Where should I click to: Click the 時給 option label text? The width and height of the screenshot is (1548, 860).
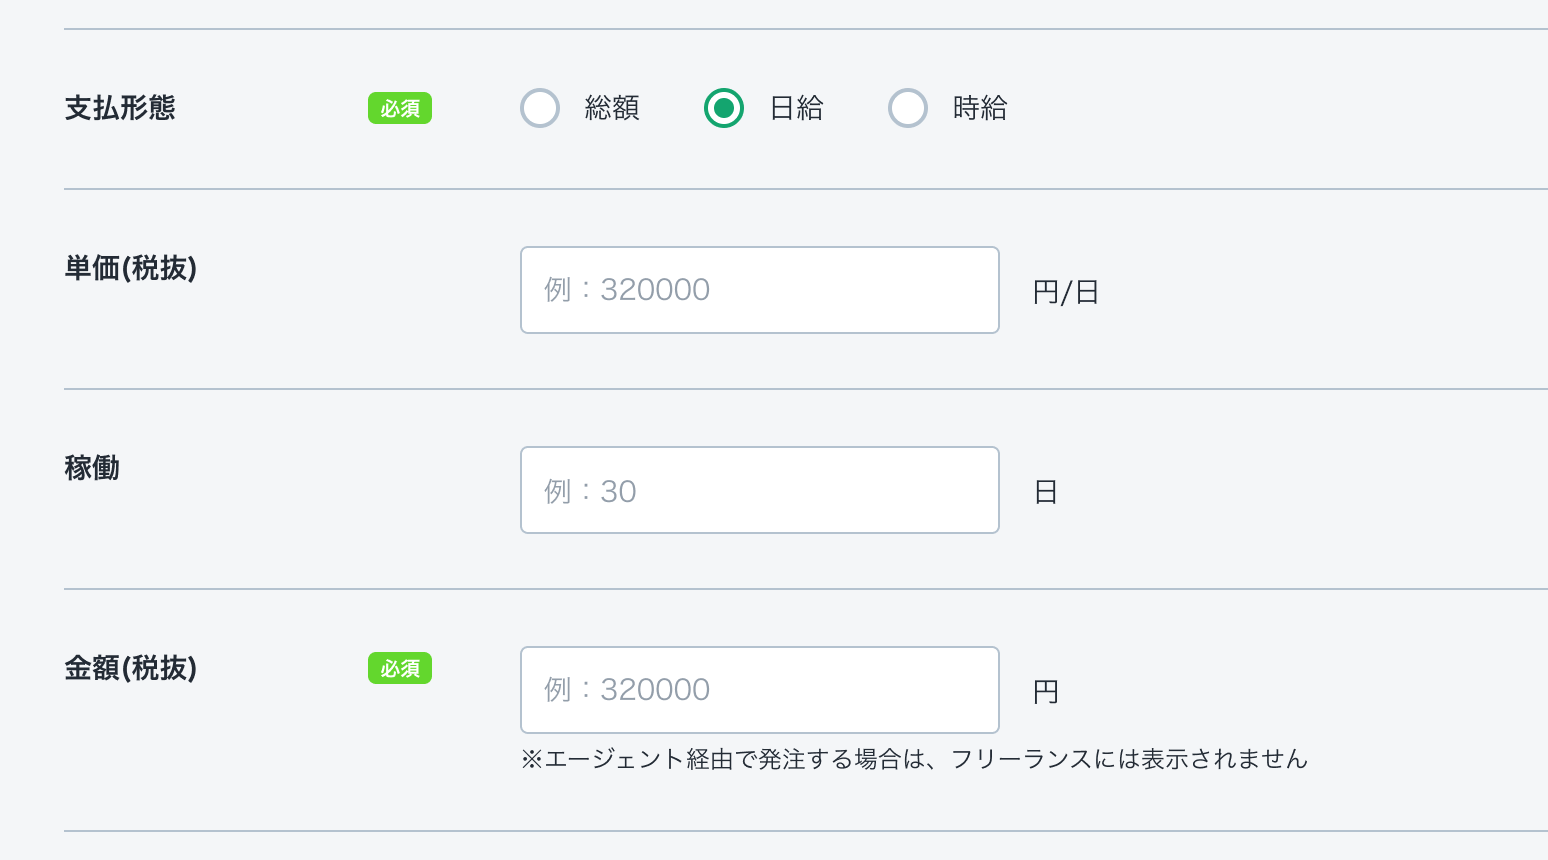(x=980, y=108)
